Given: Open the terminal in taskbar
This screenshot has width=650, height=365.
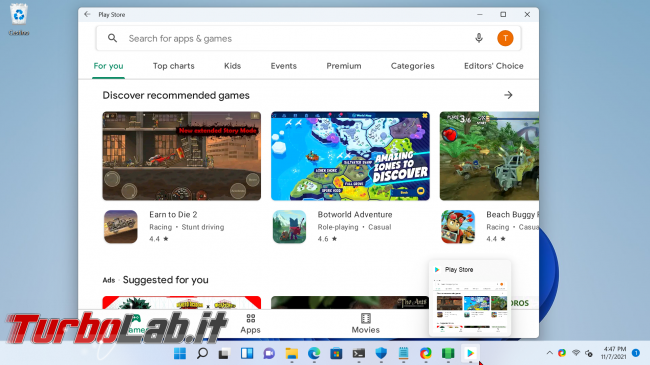Looking at the screenshot, I should (x=359, y=353).
